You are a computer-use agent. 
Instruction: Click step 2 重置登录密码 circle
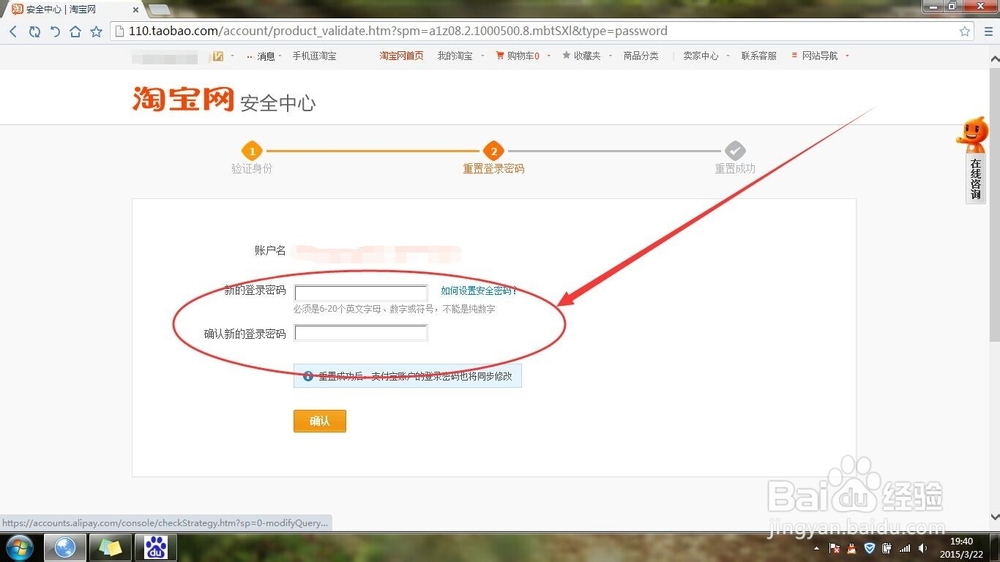click(493, 151)
